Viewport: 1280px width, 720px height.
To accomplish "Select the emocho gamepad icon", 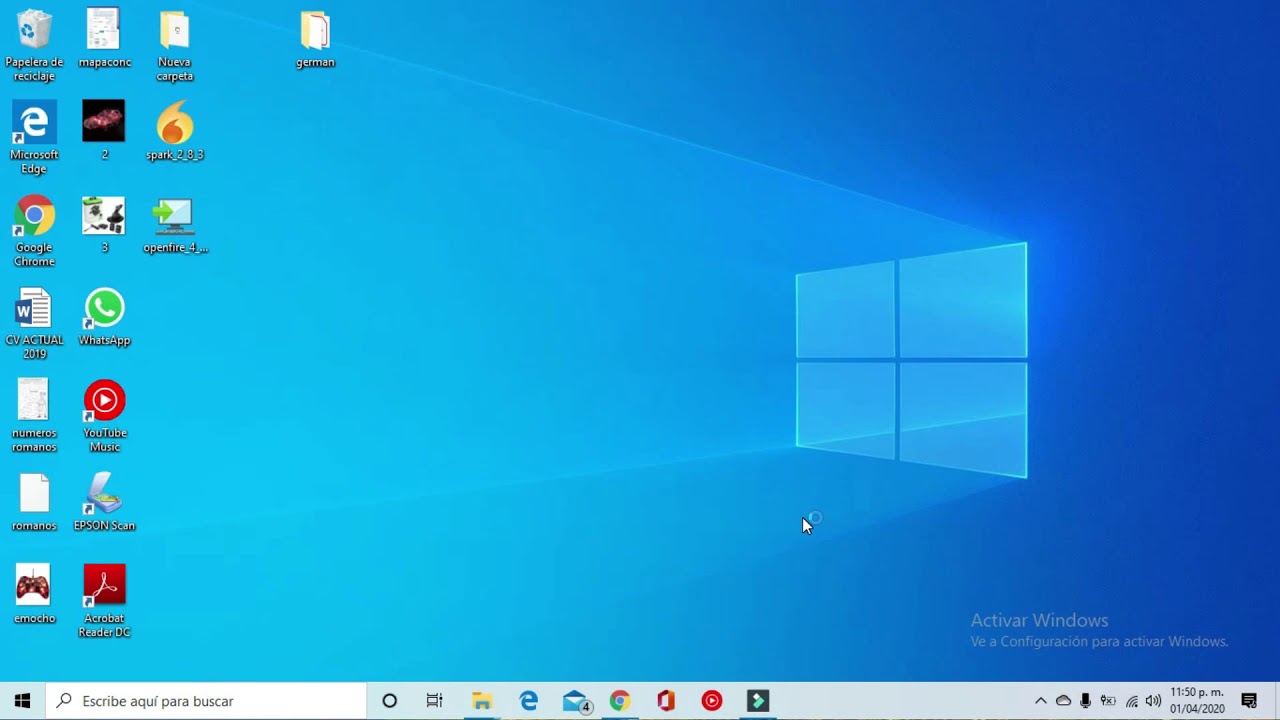I will pyautogui.click(x=34, y=595).
